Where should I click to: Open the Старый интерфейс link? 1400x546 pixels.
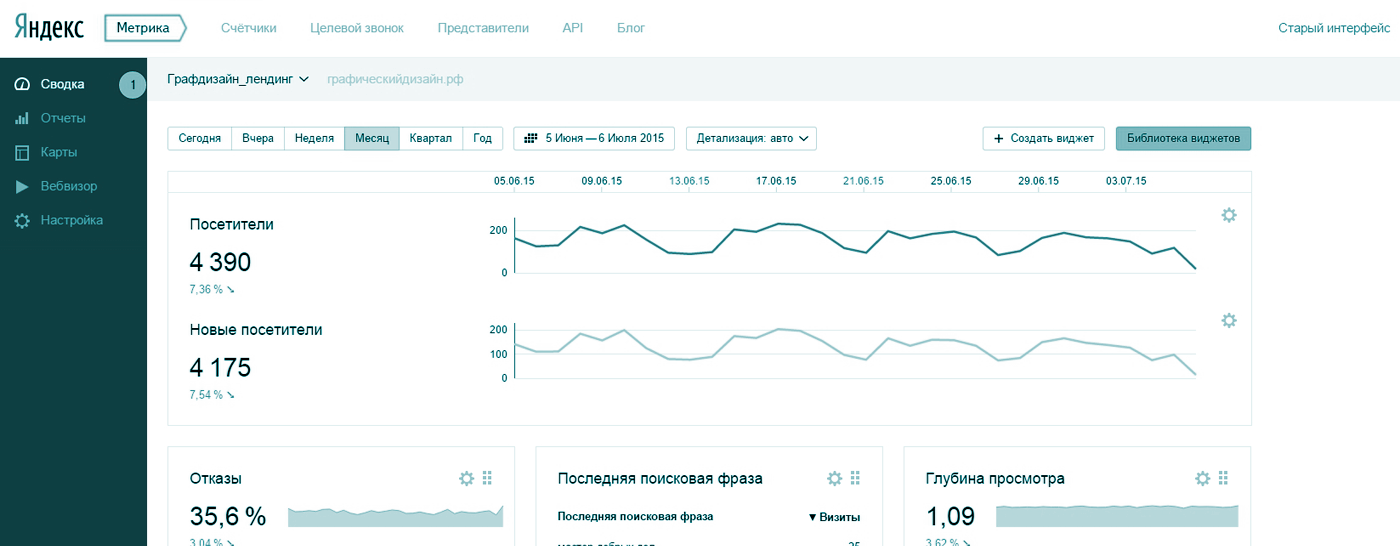(1333, 28)
